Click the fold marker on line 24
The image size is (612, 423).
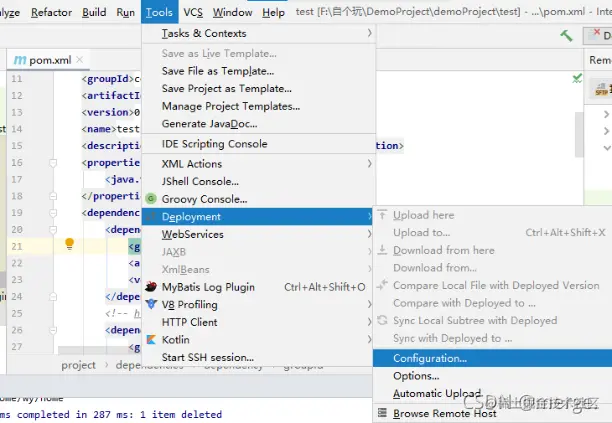(x=53, y=297)
